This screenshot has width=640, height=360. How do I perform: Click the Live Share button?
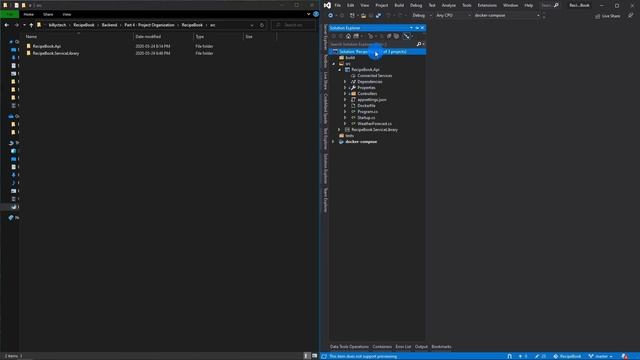pos(608,16)
